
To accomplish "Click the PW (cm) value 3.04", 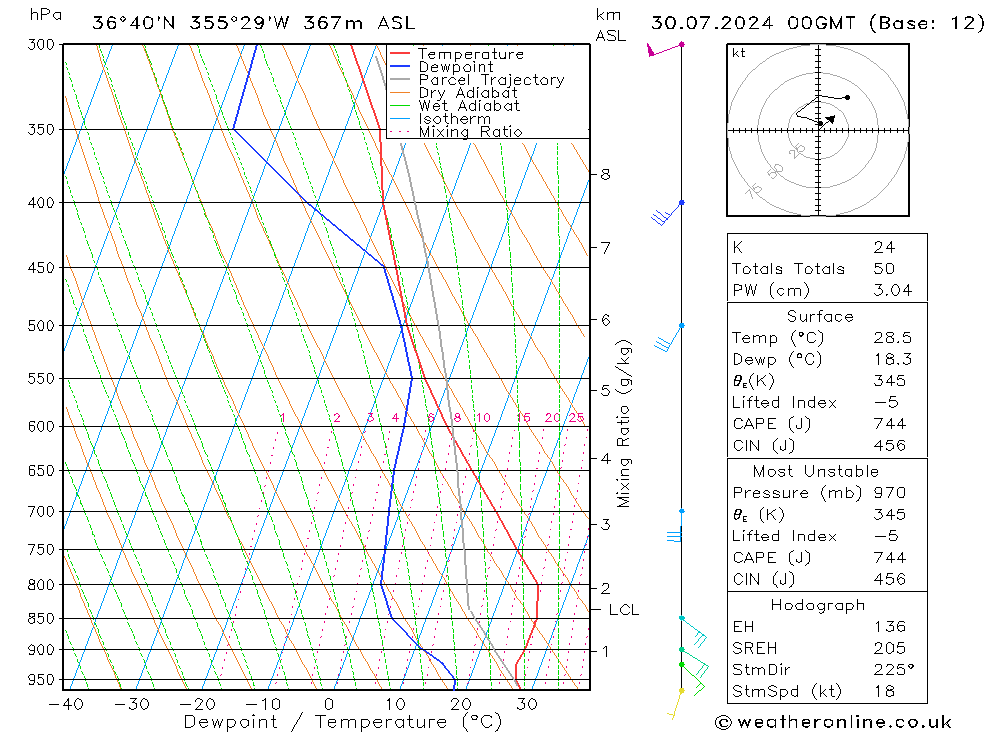I will pos(892,290).
